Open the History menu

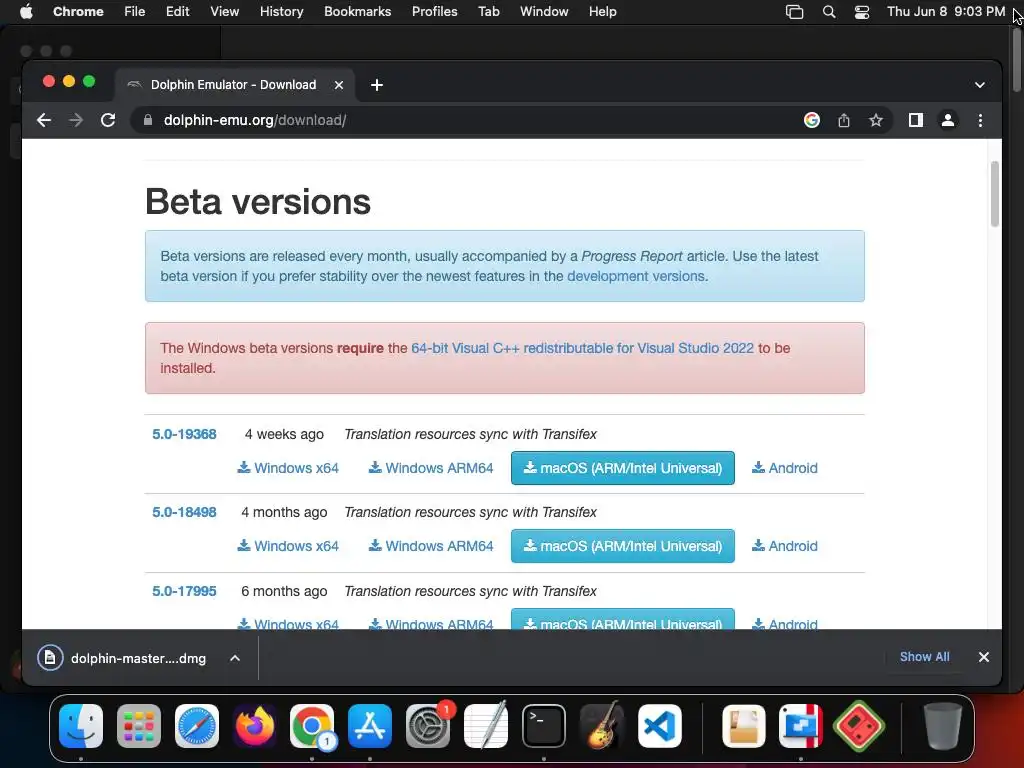click(281, 12)
